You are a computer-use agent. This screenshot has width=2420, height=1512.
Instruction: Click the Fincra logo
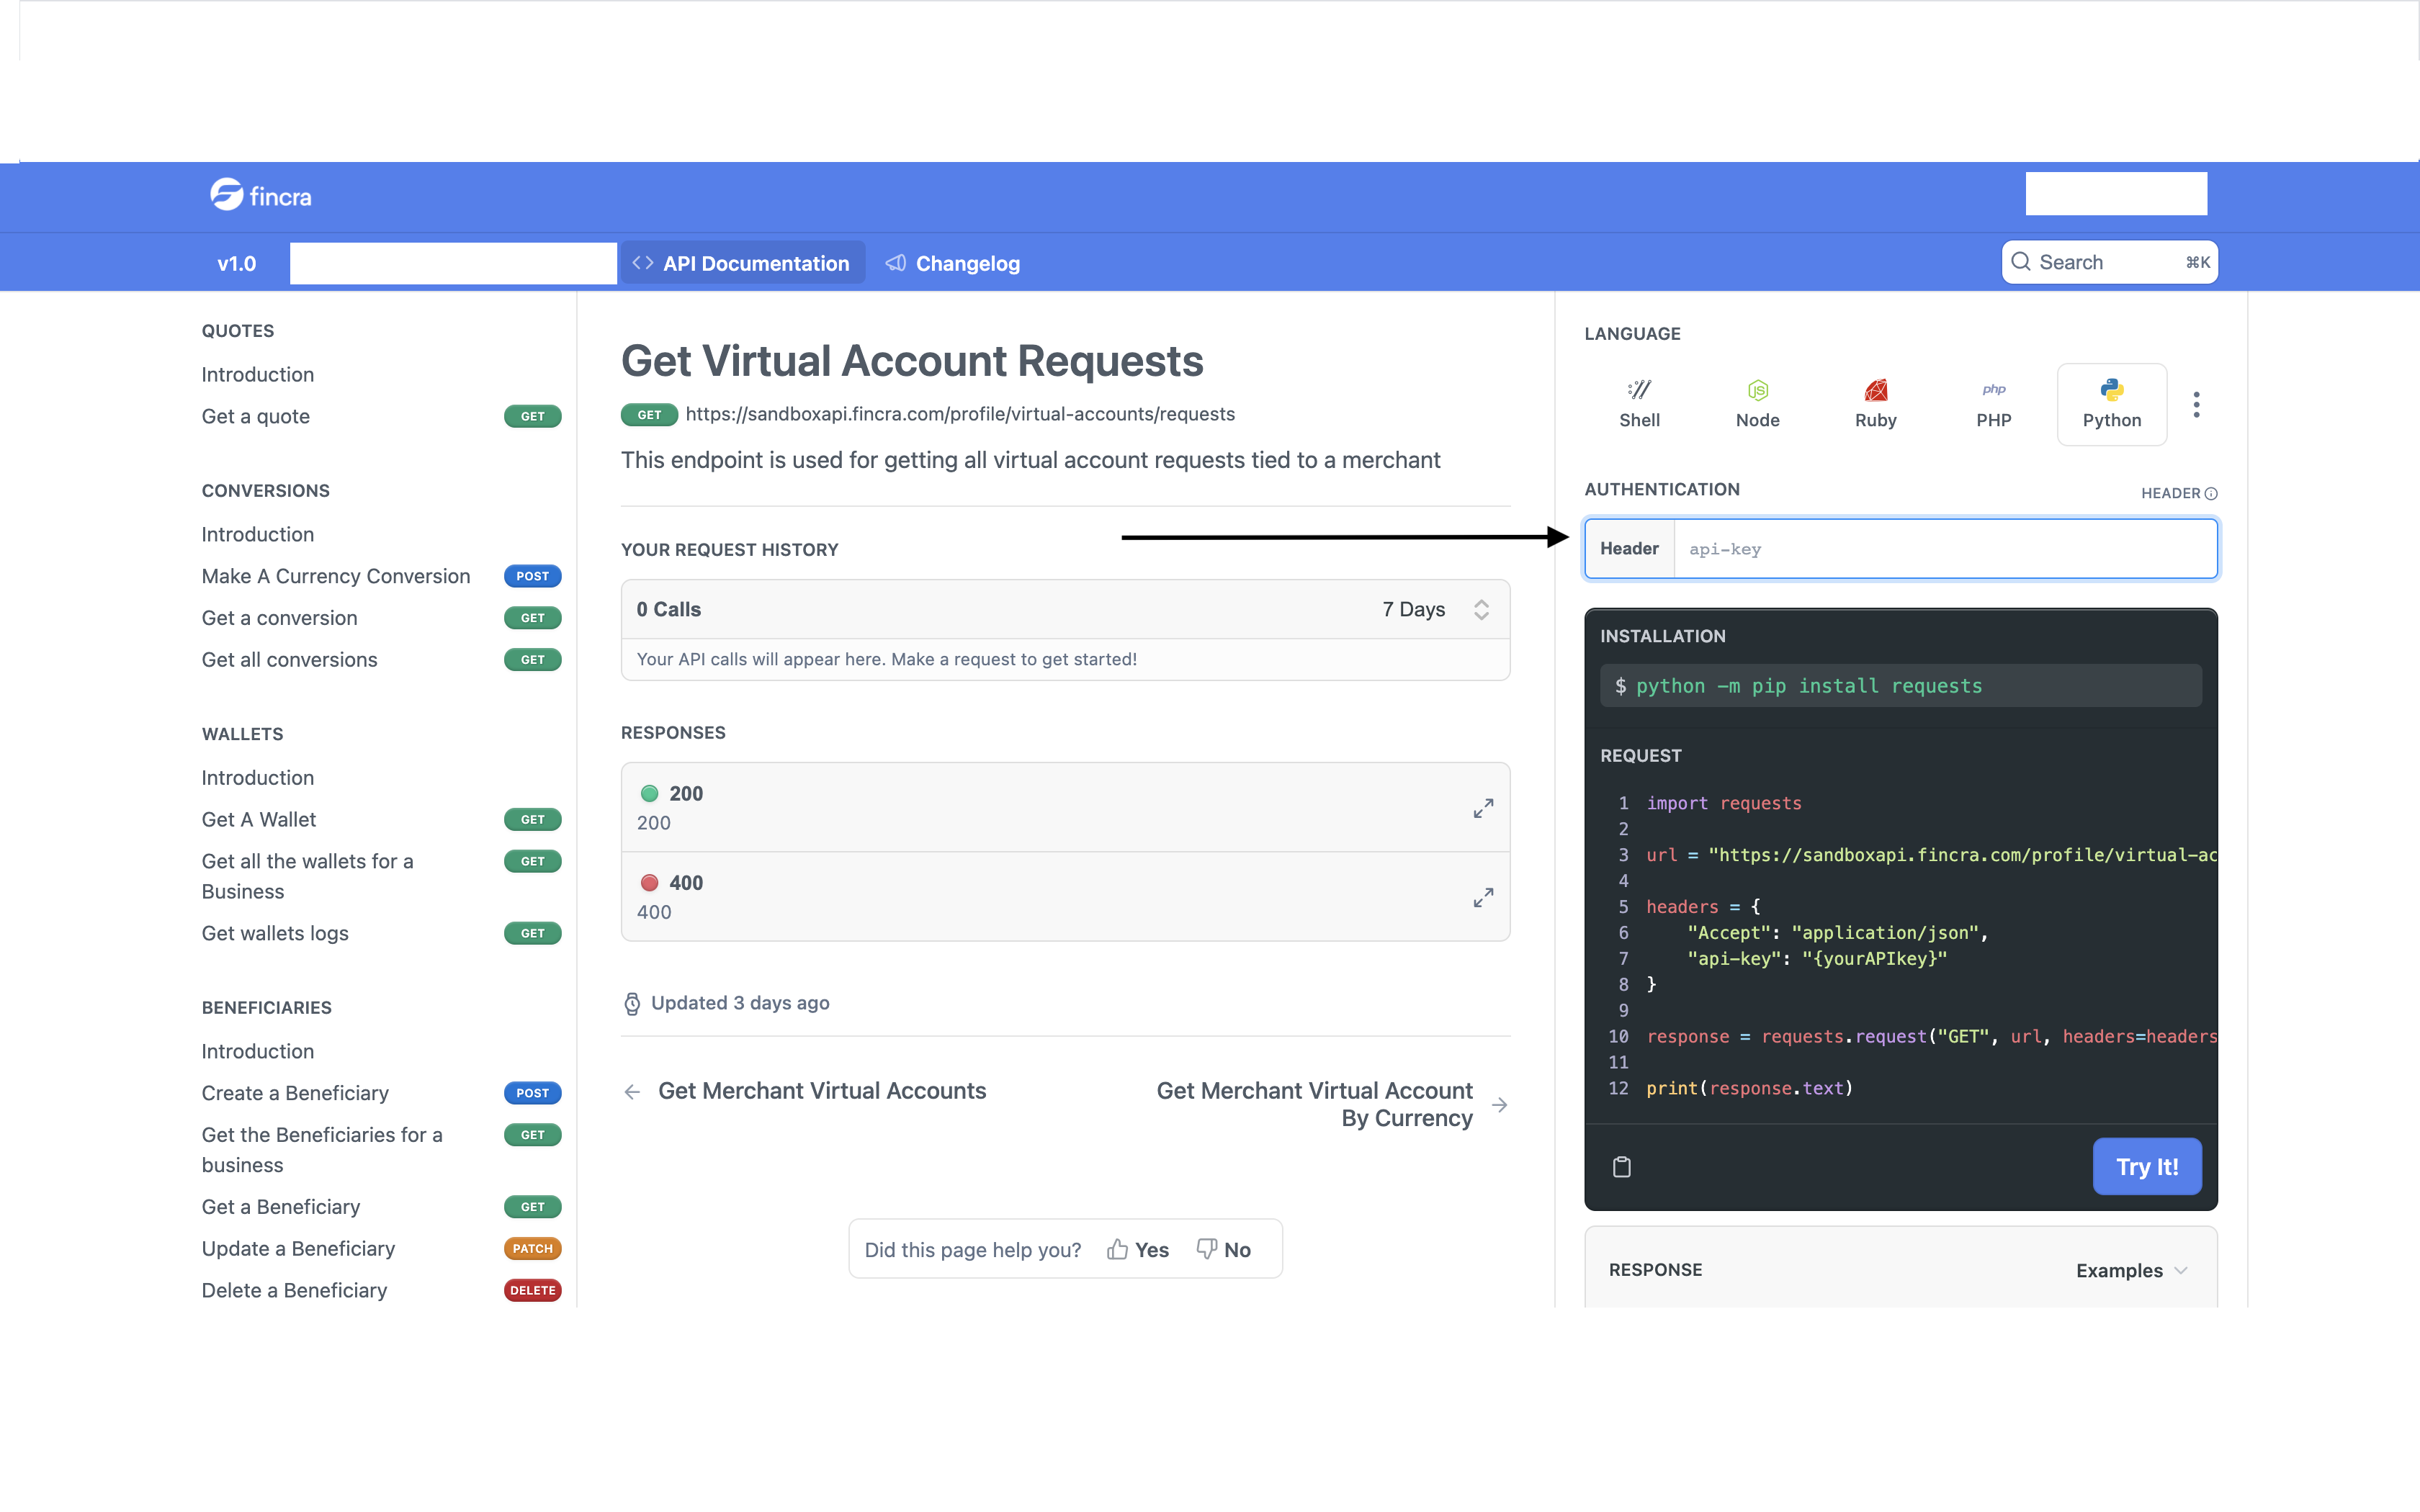(x=261, y=196)
